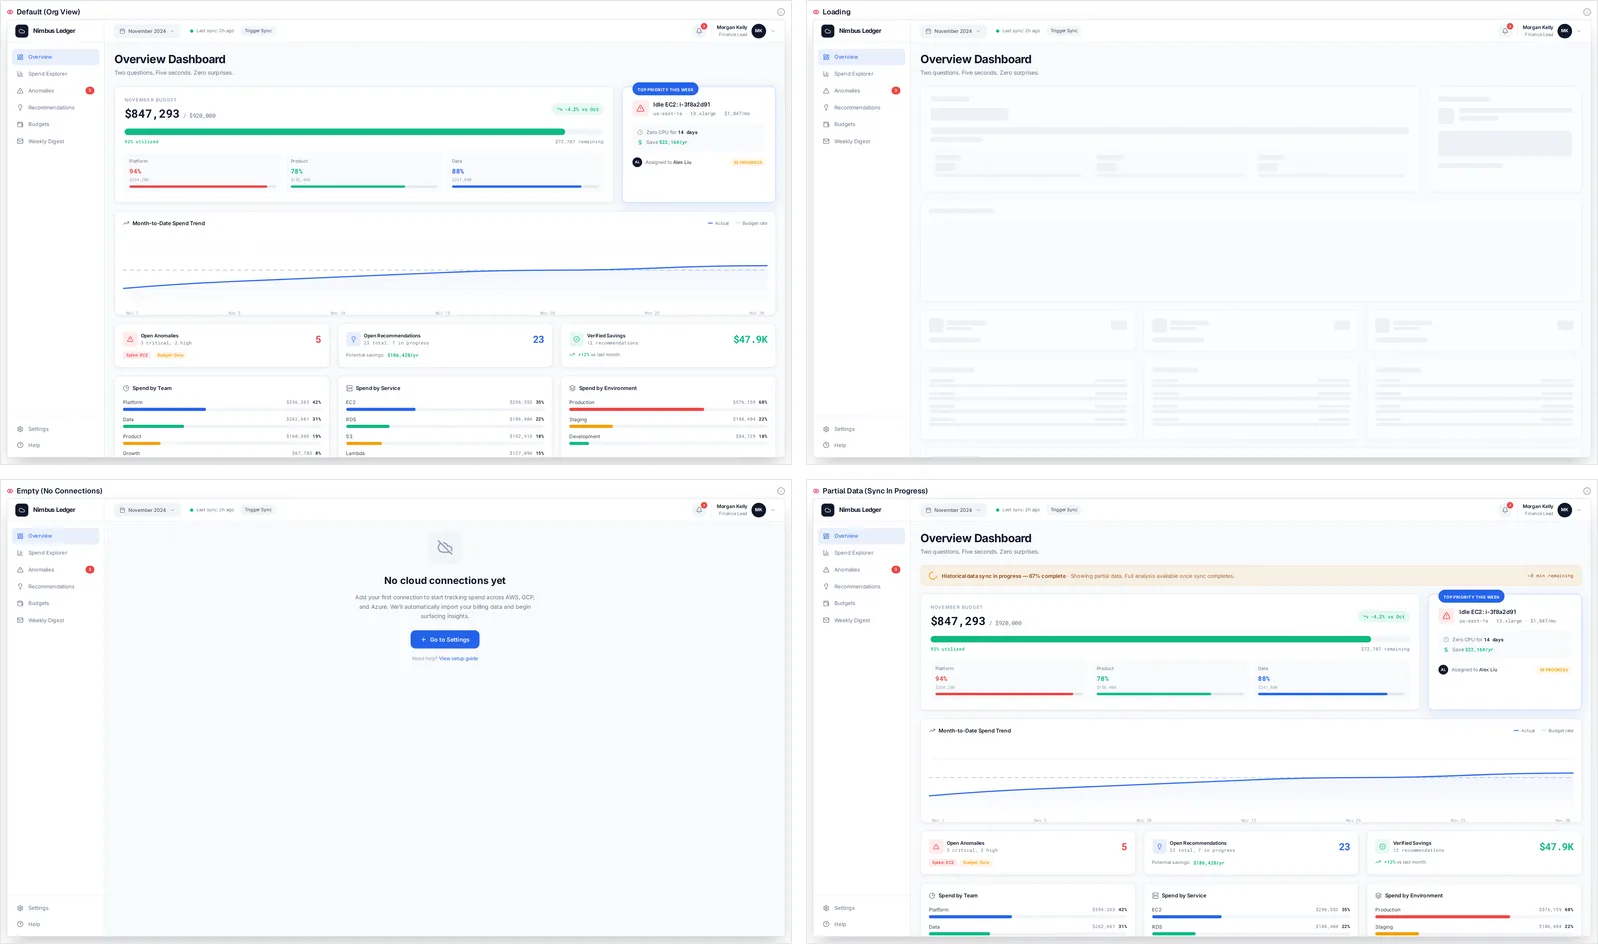Click Trigger Sync in Loading frame

click(1065, 31)
